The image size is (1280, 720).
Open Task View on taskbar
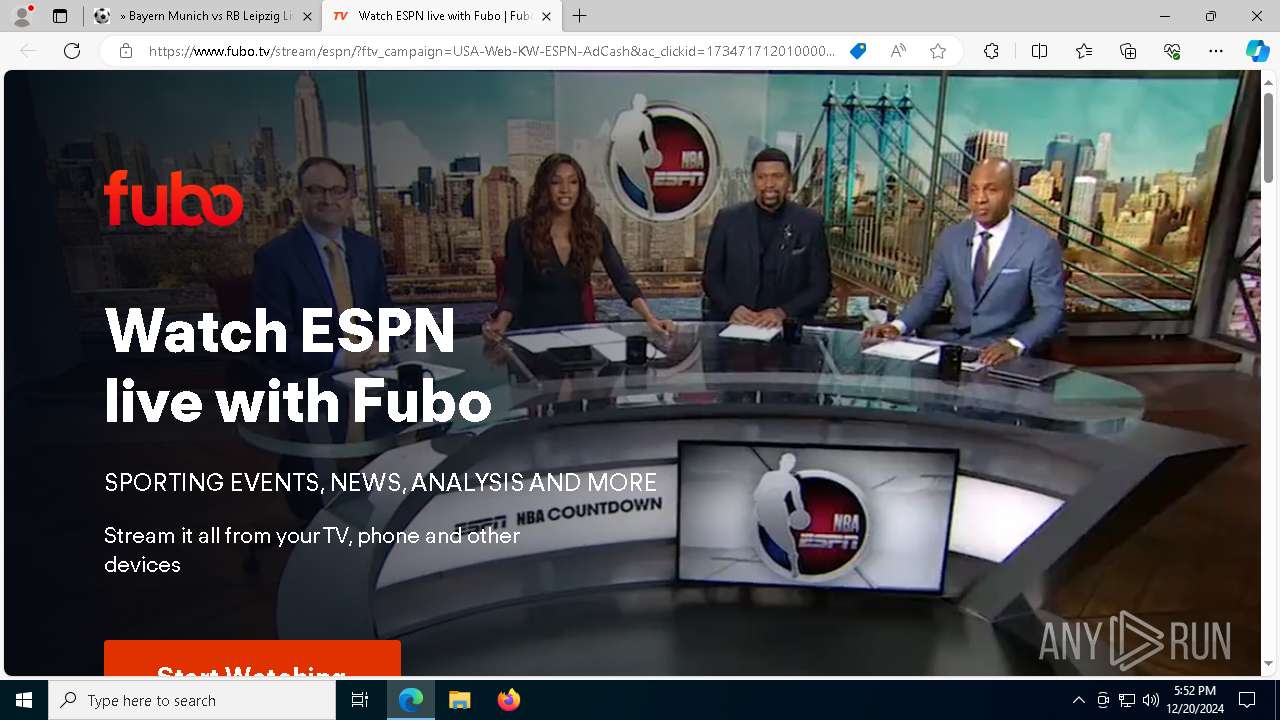(360, 700)
